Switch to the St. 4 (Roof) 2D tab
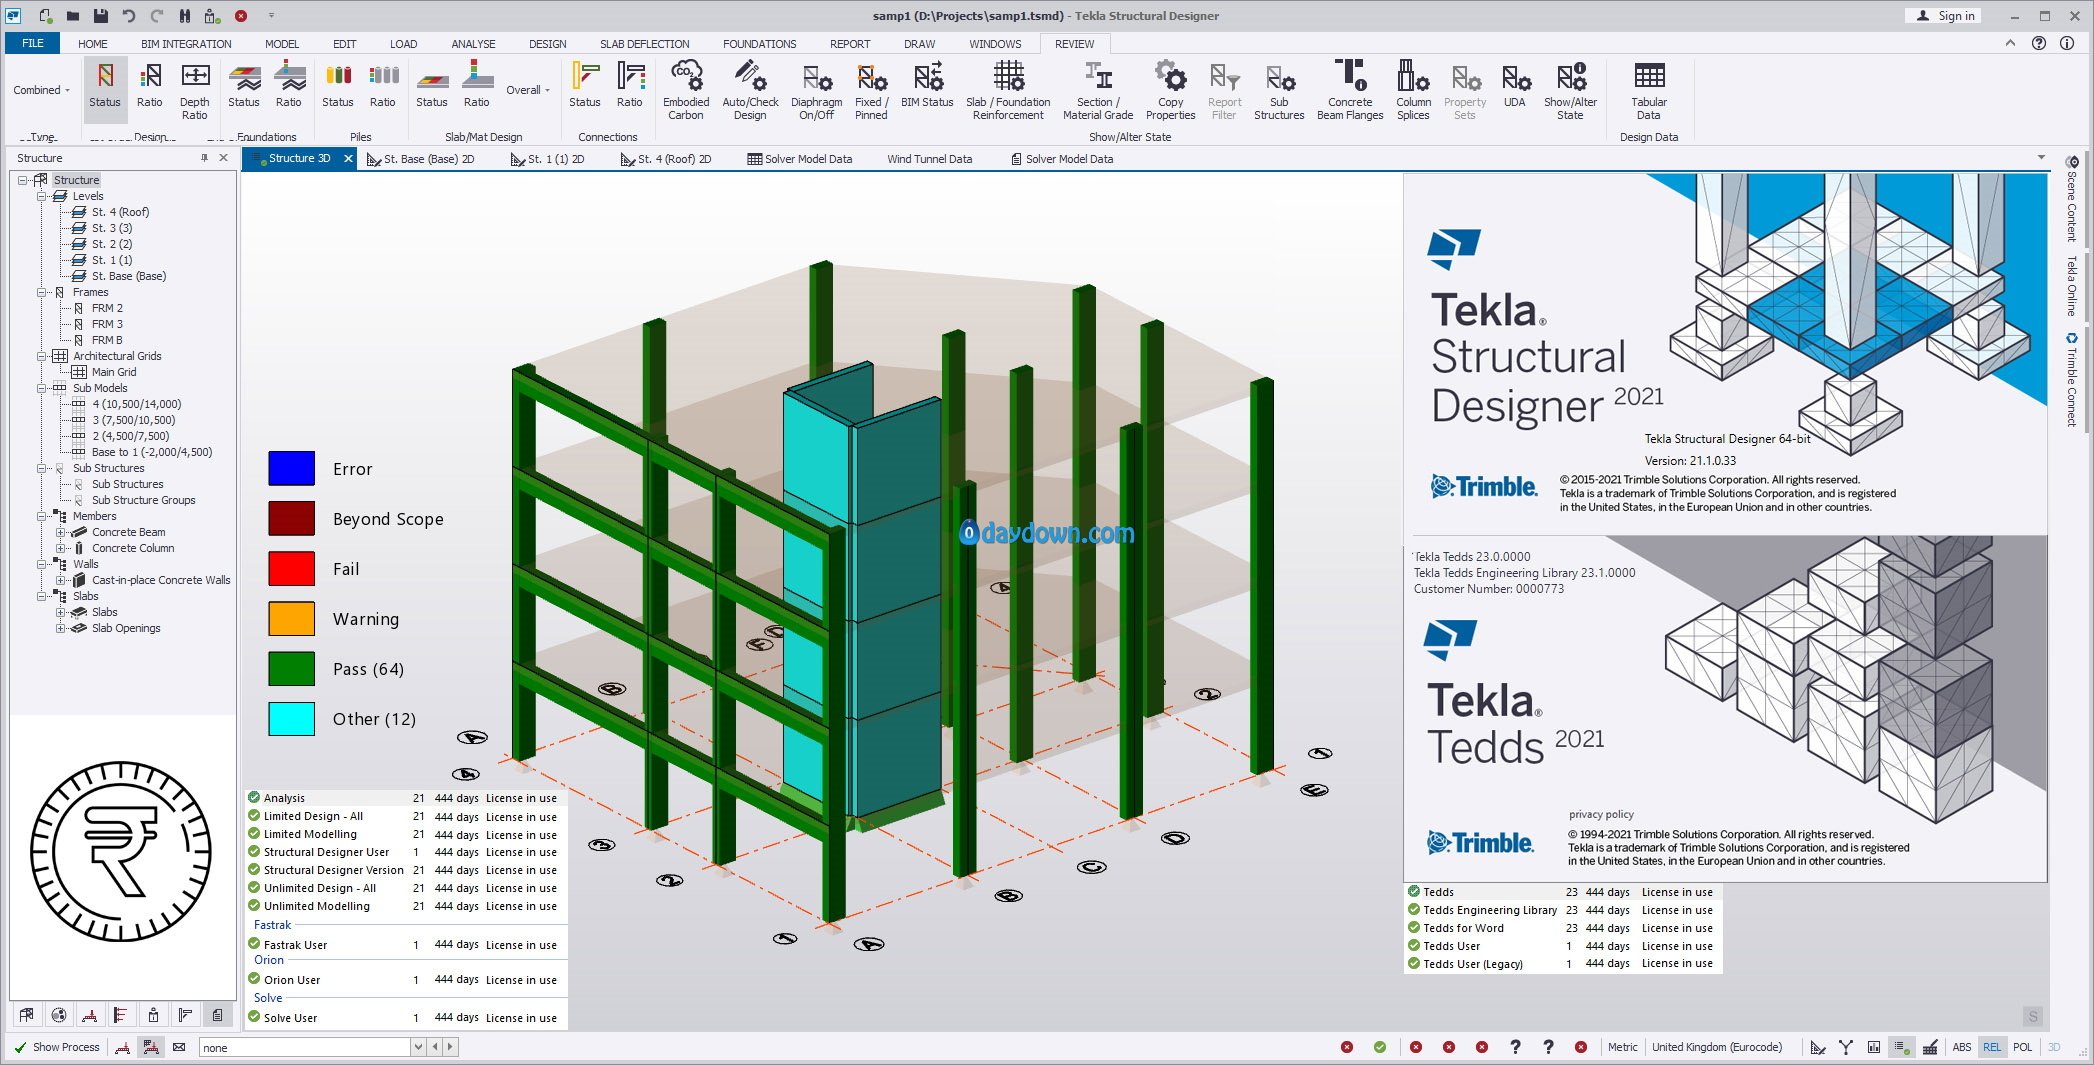 point(666,159)
